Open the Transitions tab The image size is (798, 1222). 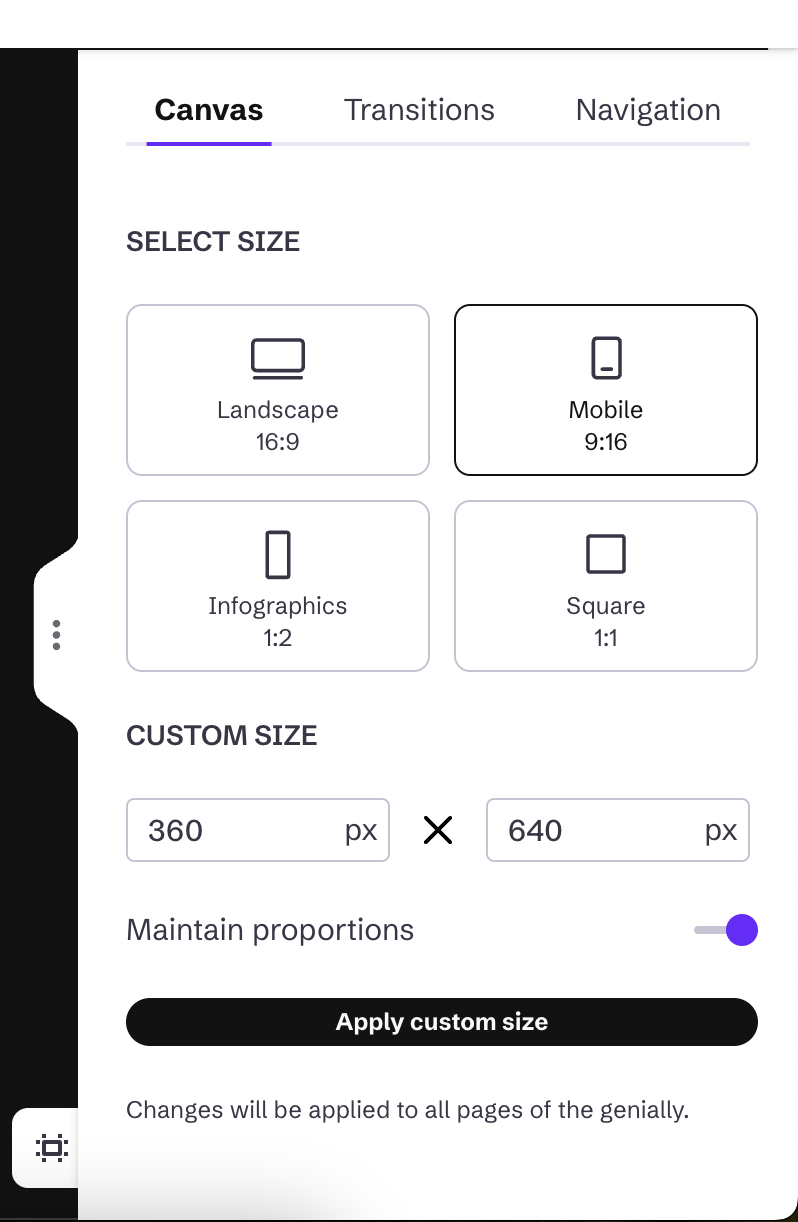click(419, 110)
